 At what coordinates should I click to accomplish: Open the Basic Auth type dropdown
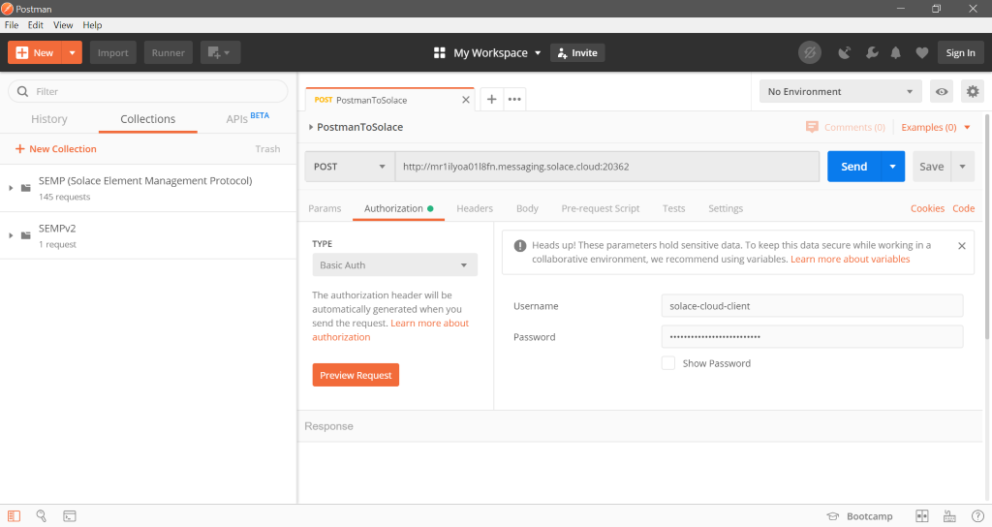394,265
